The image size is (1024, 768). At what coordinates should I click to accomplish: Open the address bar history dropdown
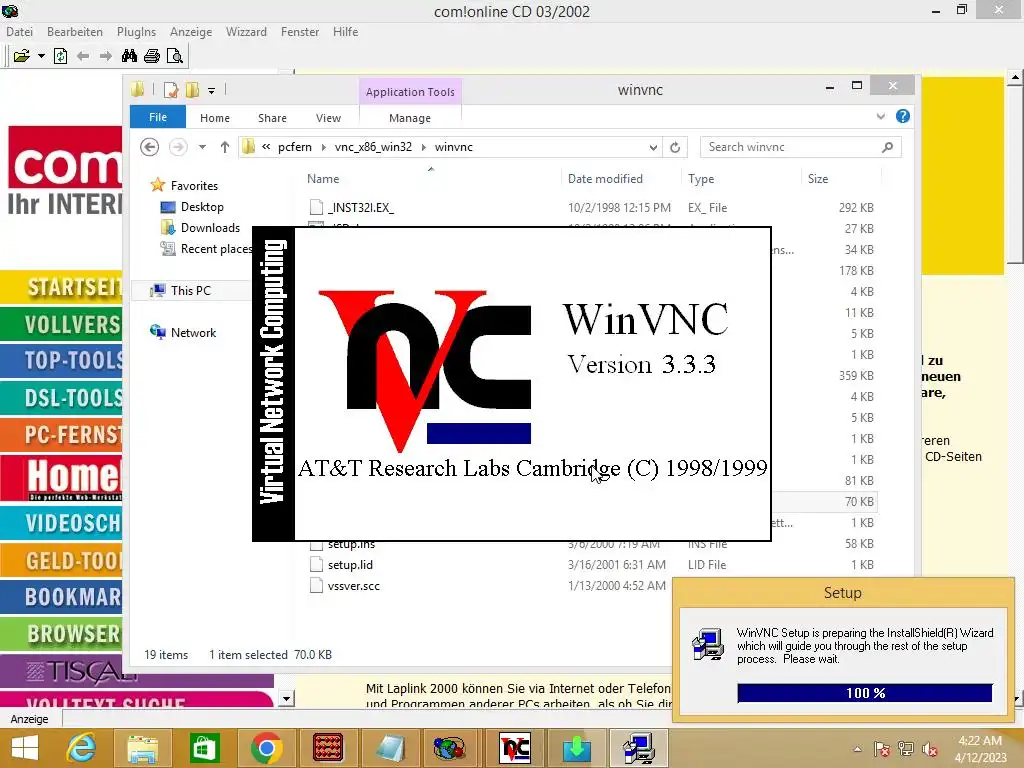point(653,147)
